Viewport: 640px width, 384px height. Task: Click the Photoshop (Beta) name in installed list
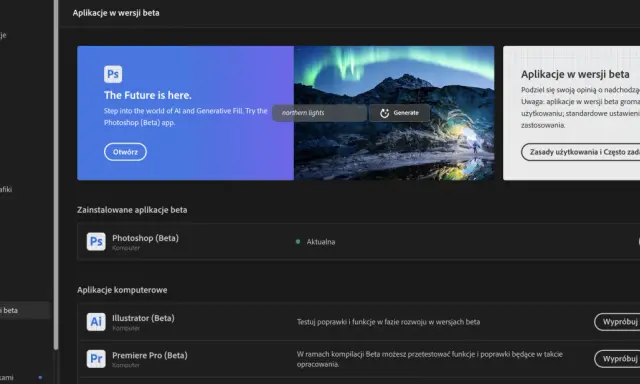coord(145,238)
